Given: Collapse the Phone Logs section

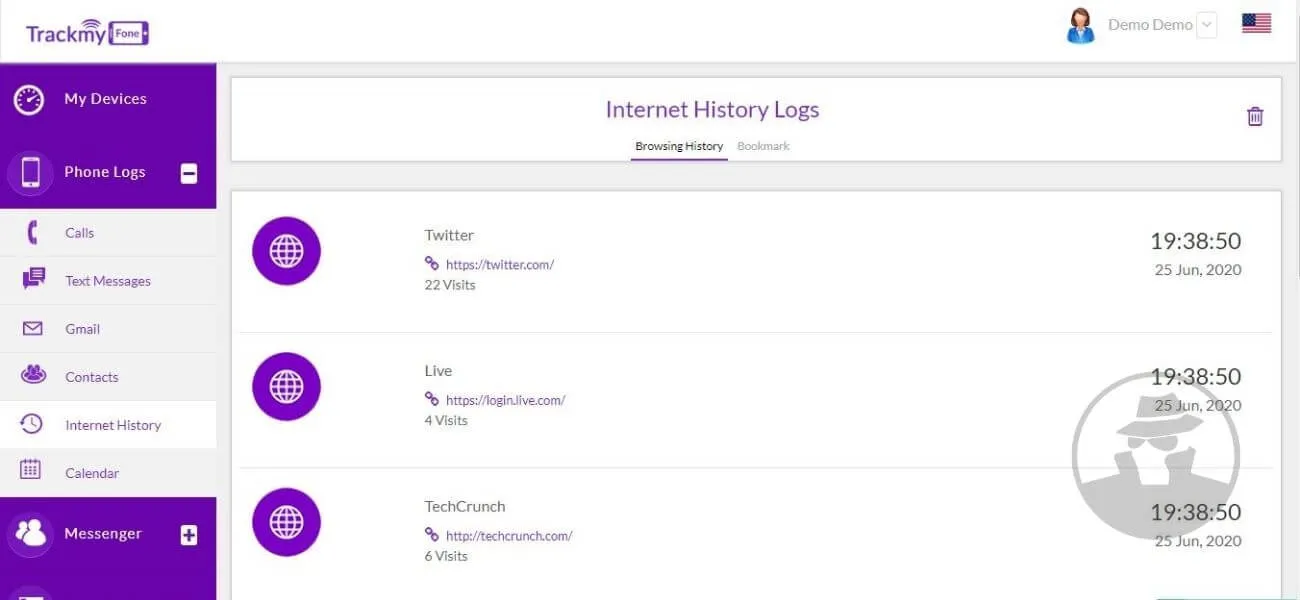Looking at the screenshot, I should (189, 173).
